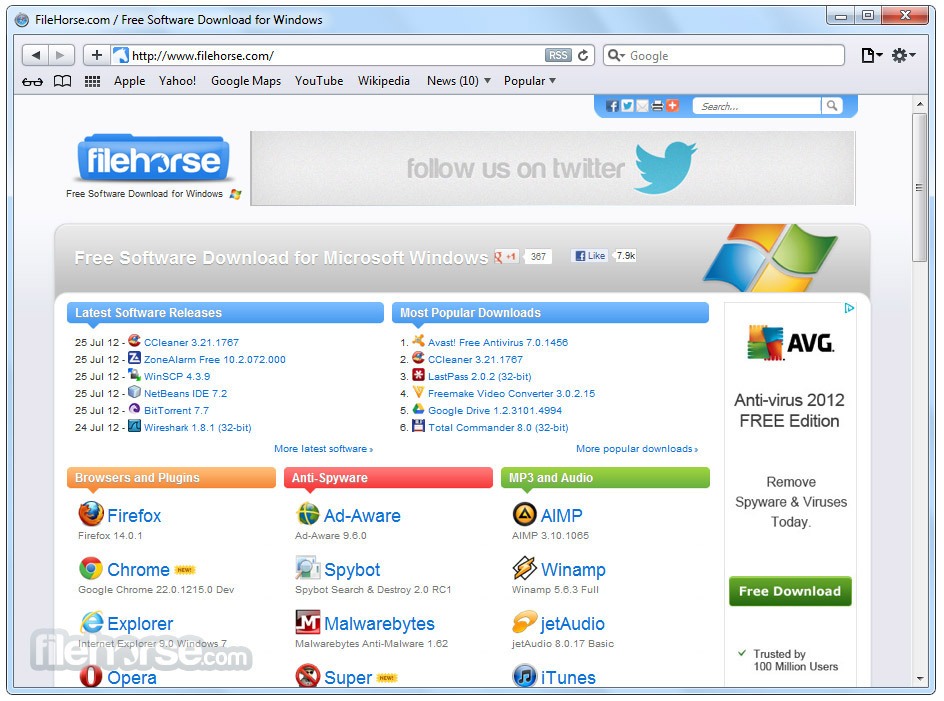Image resolution: width=944 pixels, height=701 pixels.
Task: Open the Anti-Spyware category header
Action: (388, 478)
